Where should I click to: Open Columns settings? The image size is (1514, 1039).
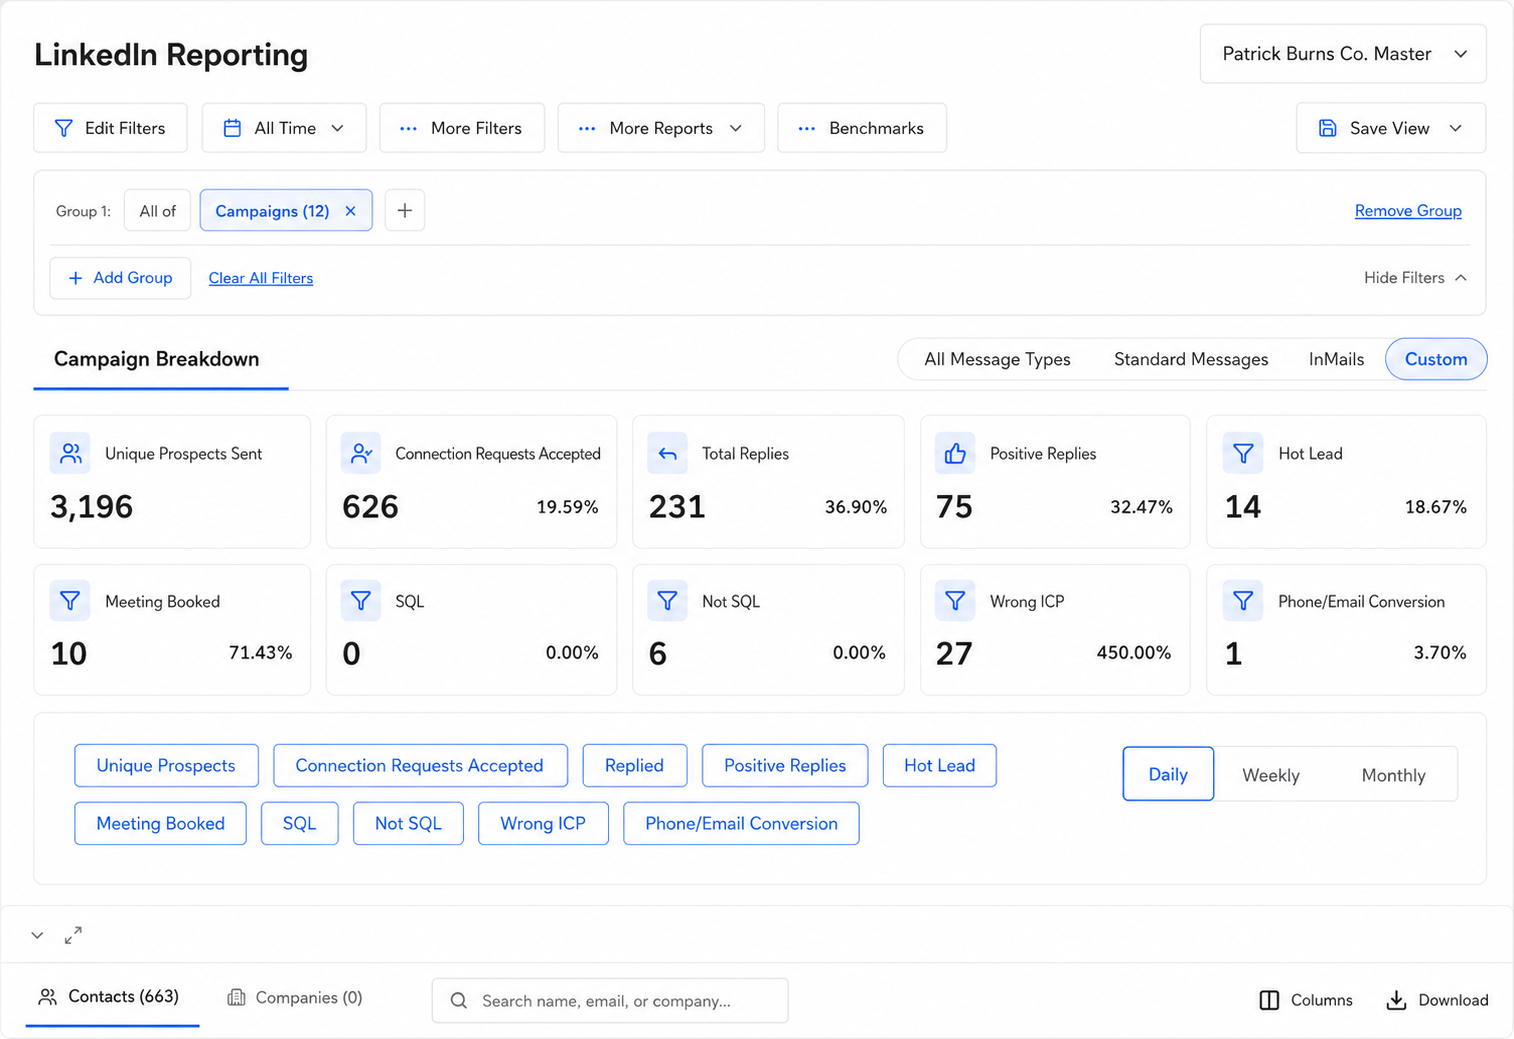1306,1000
